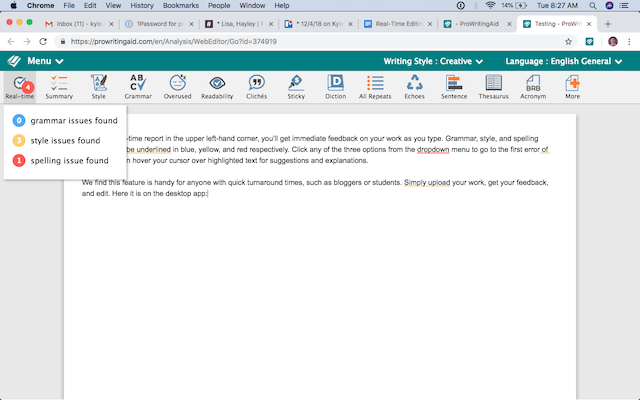Open the People menu

point(219,5)
